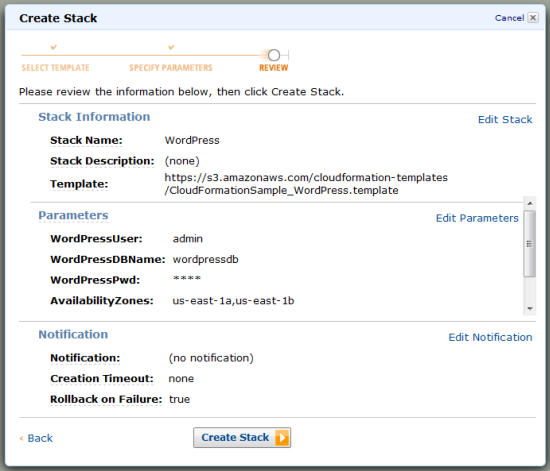Open the Edit Parameters link
Screen dimensions: 550x471
click(x=477, y=218)
